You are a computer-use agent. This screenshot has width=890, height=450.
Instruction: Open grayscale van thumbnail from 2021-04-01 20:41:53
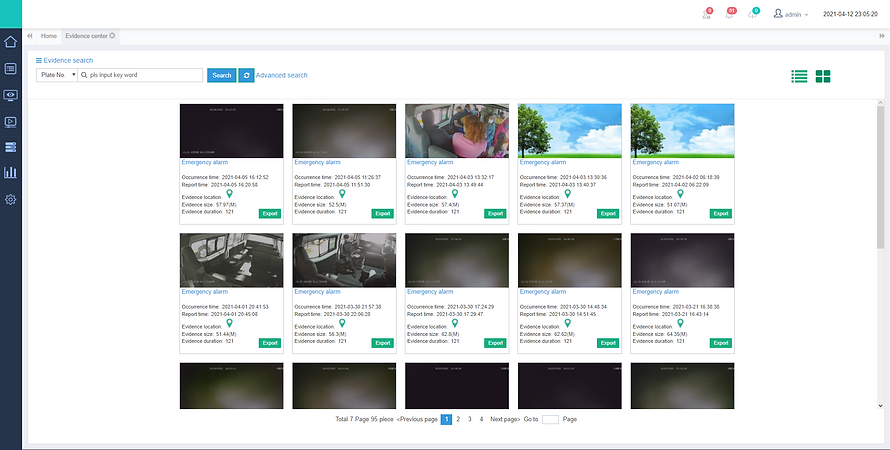(x=232, y=260)
